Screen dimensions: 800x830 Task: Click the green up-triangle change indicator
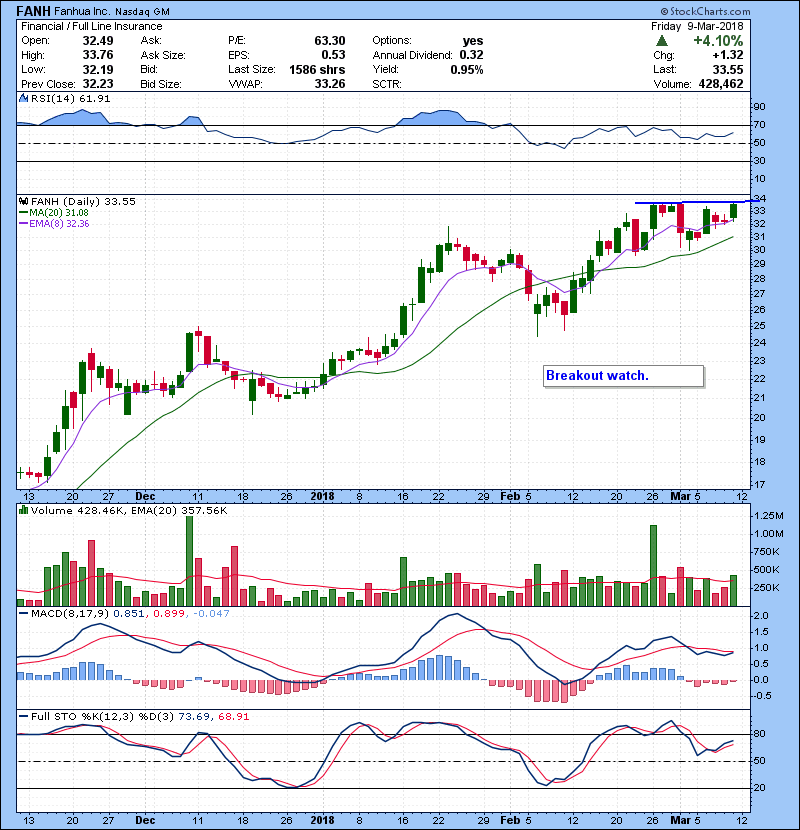tap(661, 41)
